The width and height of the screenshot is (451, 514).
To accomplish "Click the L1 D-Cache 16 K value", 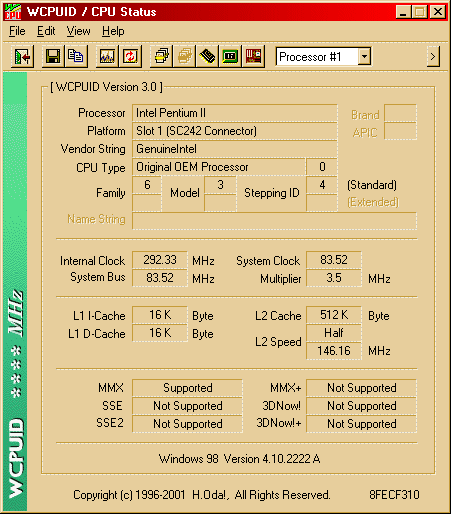I will [160, 333].
